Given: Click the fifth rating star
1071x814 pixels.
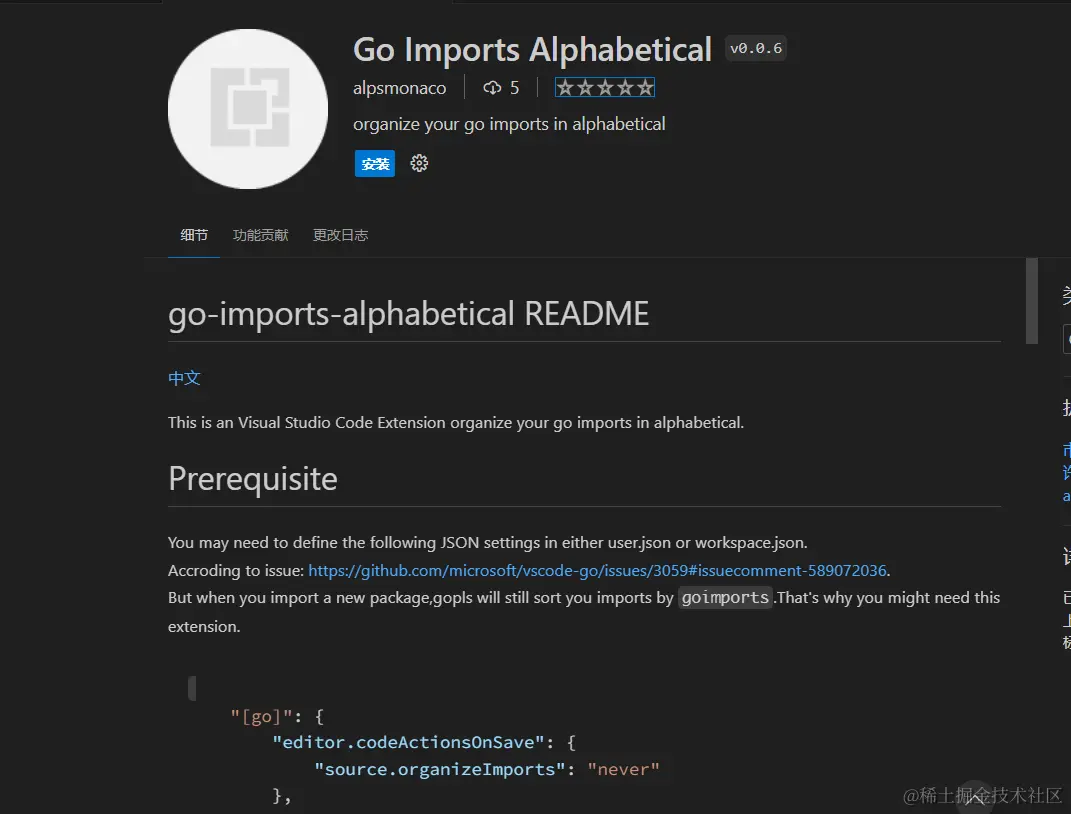Looking at the screenshot, I should pos(645,88).
